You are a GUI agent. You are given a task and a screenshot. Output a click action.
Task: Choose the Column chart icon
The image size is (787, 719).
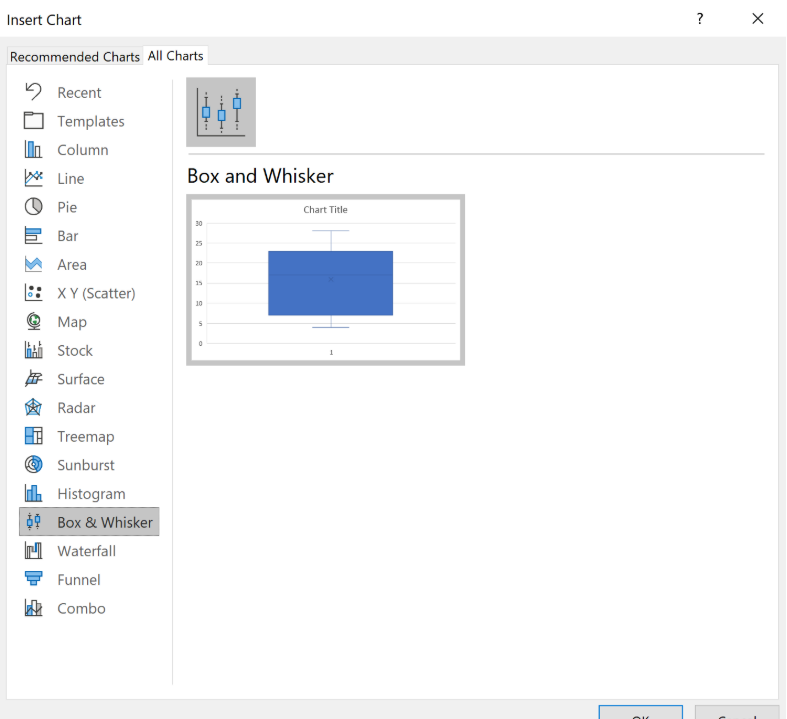click(x=34, y=150)
